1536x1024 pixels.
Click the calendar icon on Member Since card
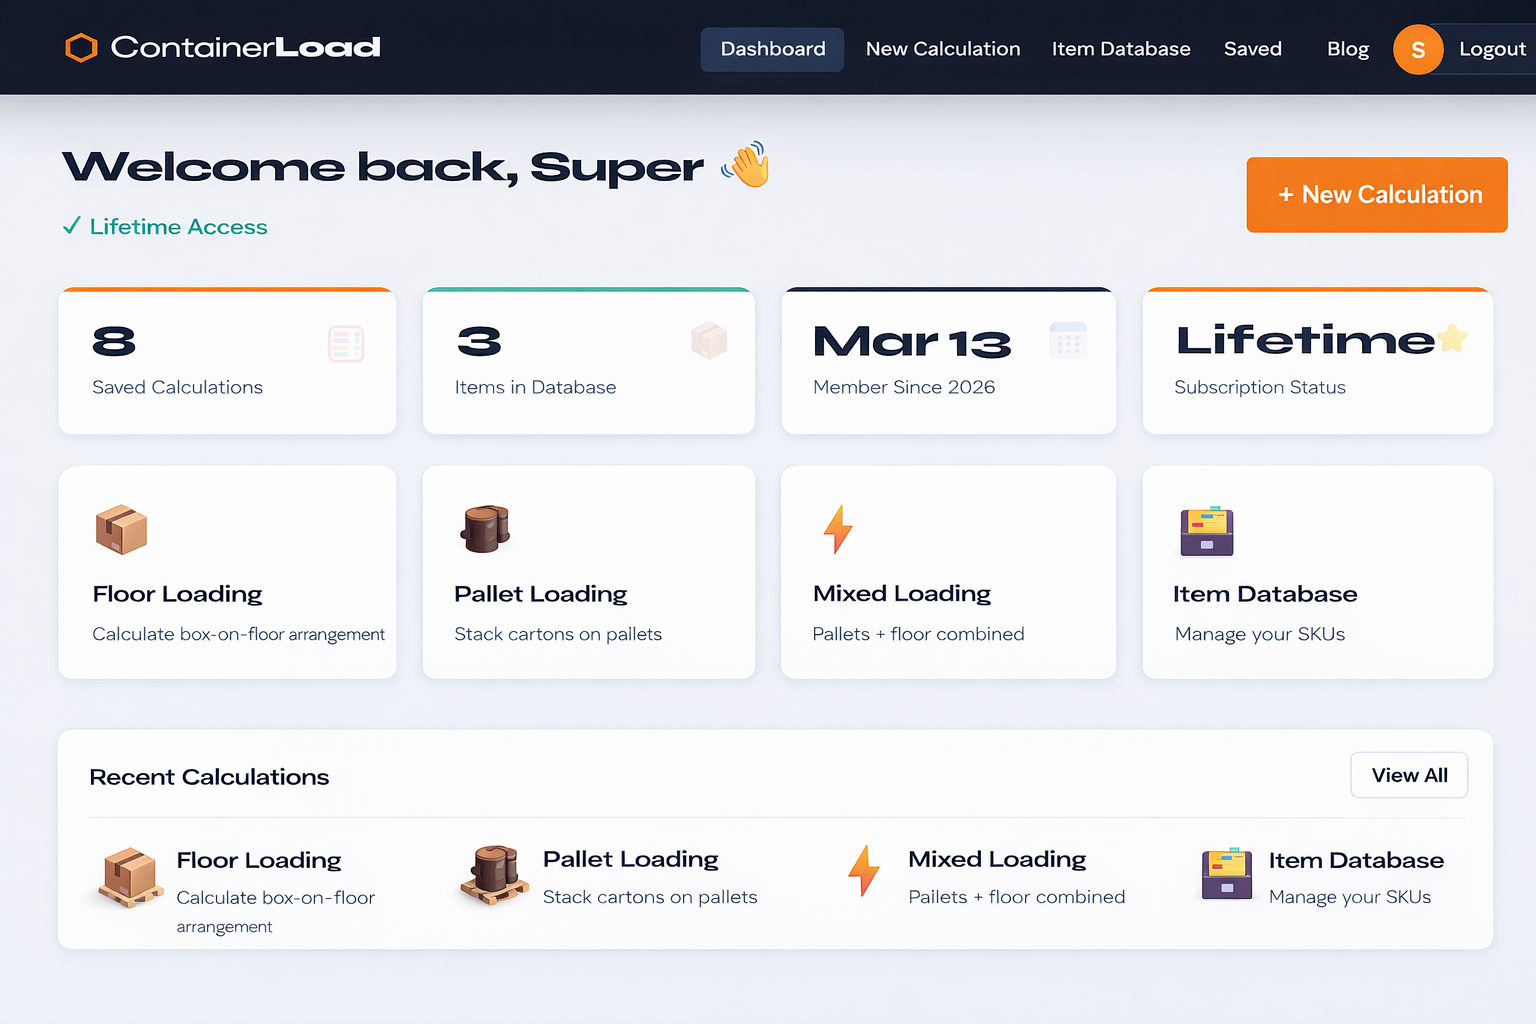click(1070, 340)
